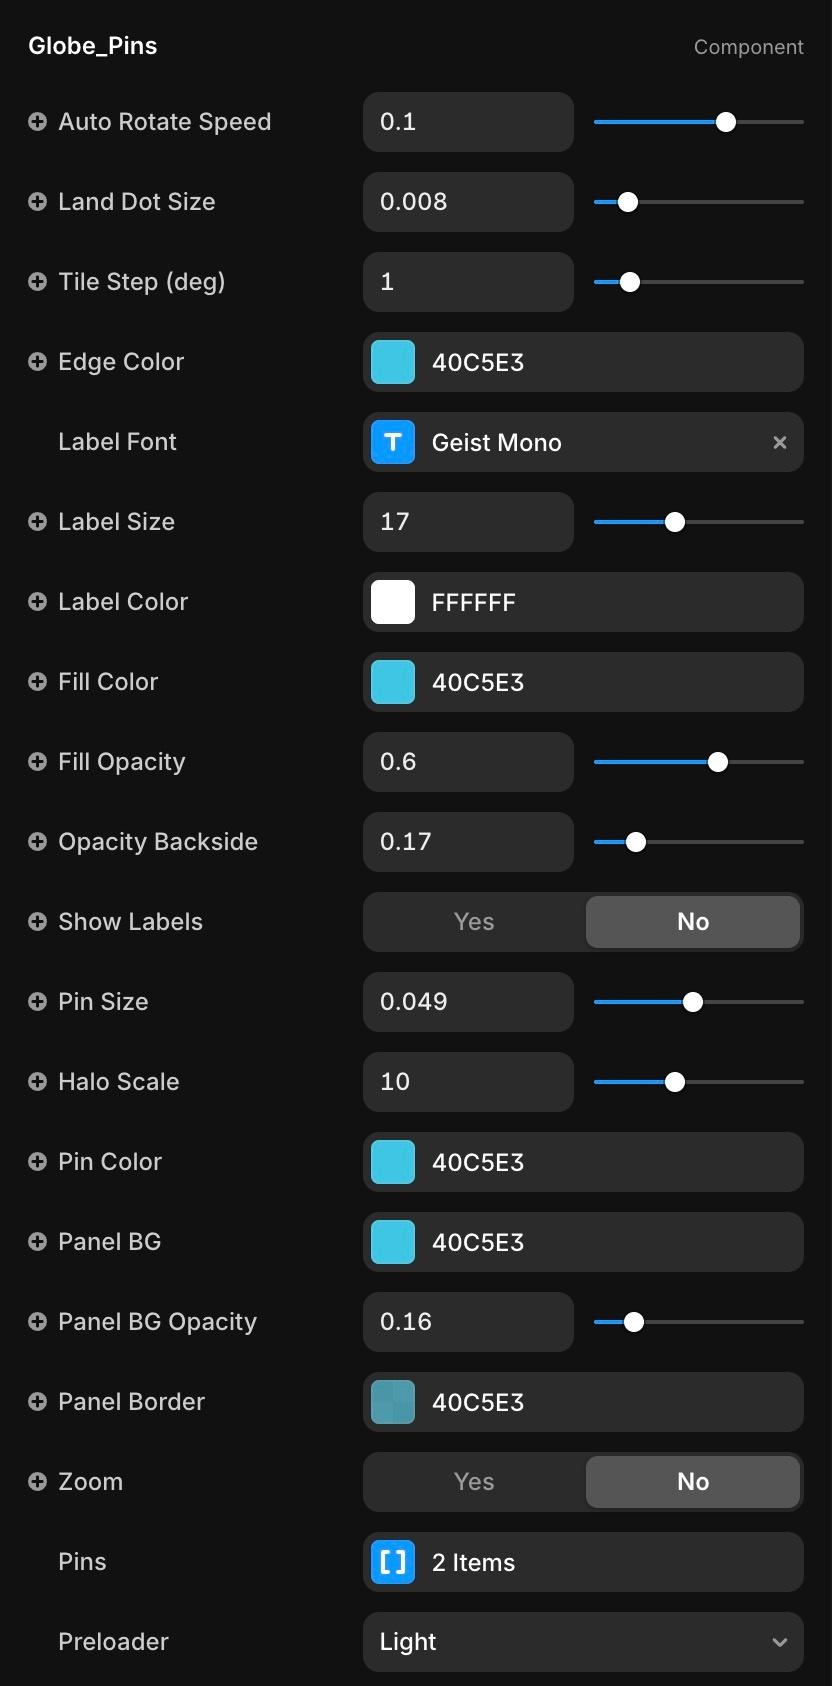Click the Halo Scale slider handle
832x1686 pixels.
click(675, 1082)
